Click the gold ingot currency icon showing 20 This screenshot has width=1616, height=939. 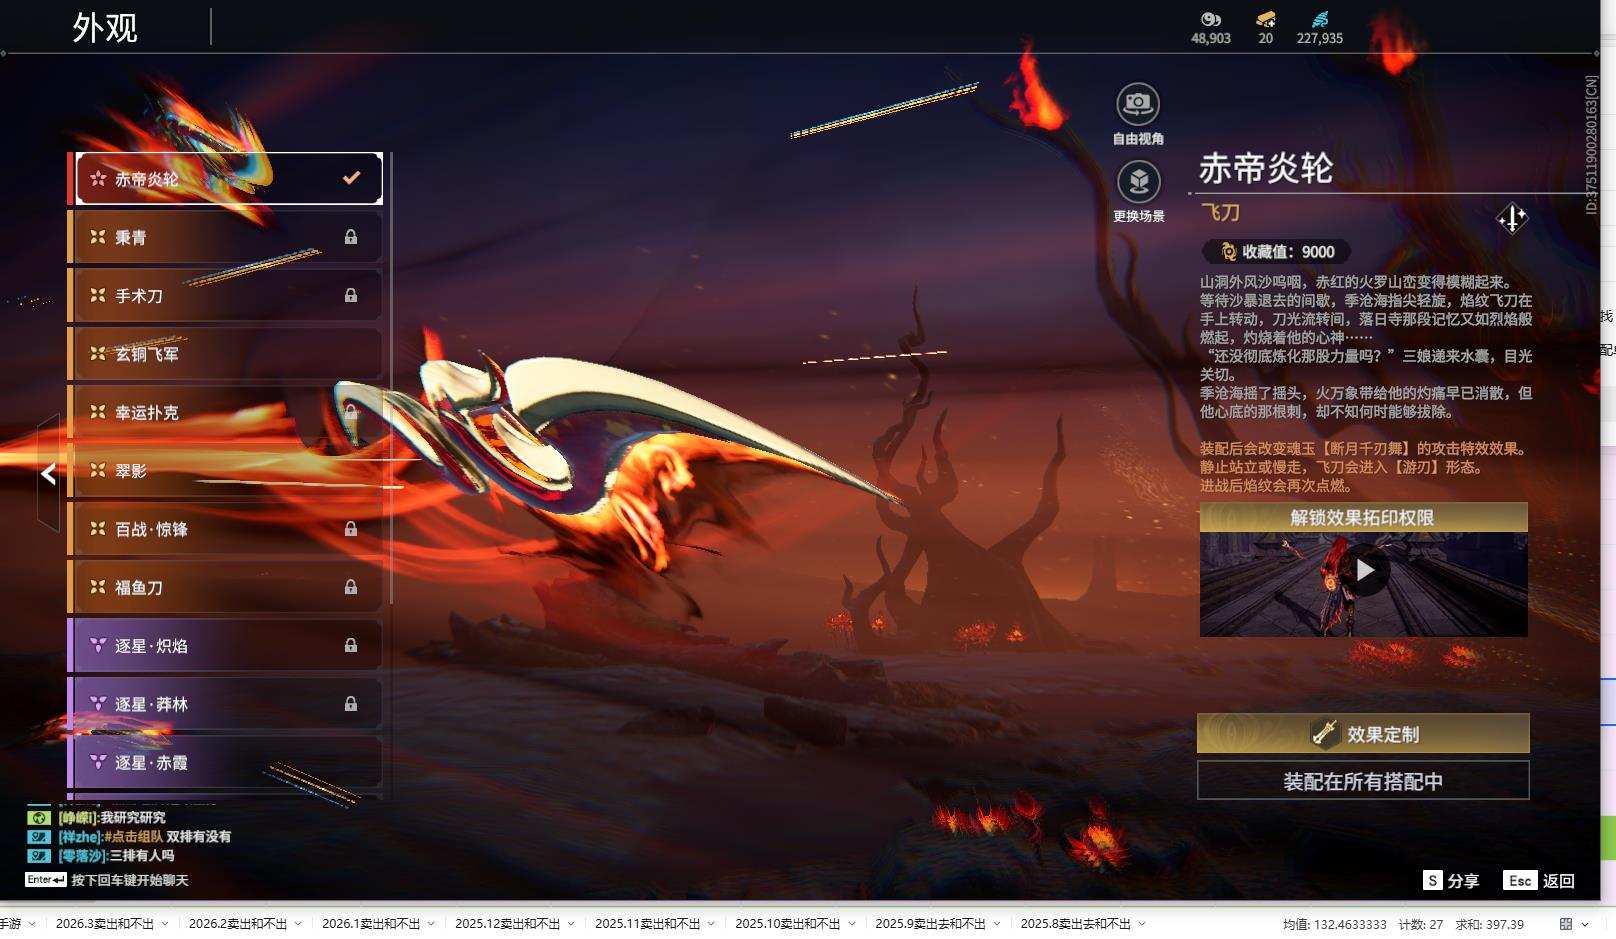[x=1264, y=19]
